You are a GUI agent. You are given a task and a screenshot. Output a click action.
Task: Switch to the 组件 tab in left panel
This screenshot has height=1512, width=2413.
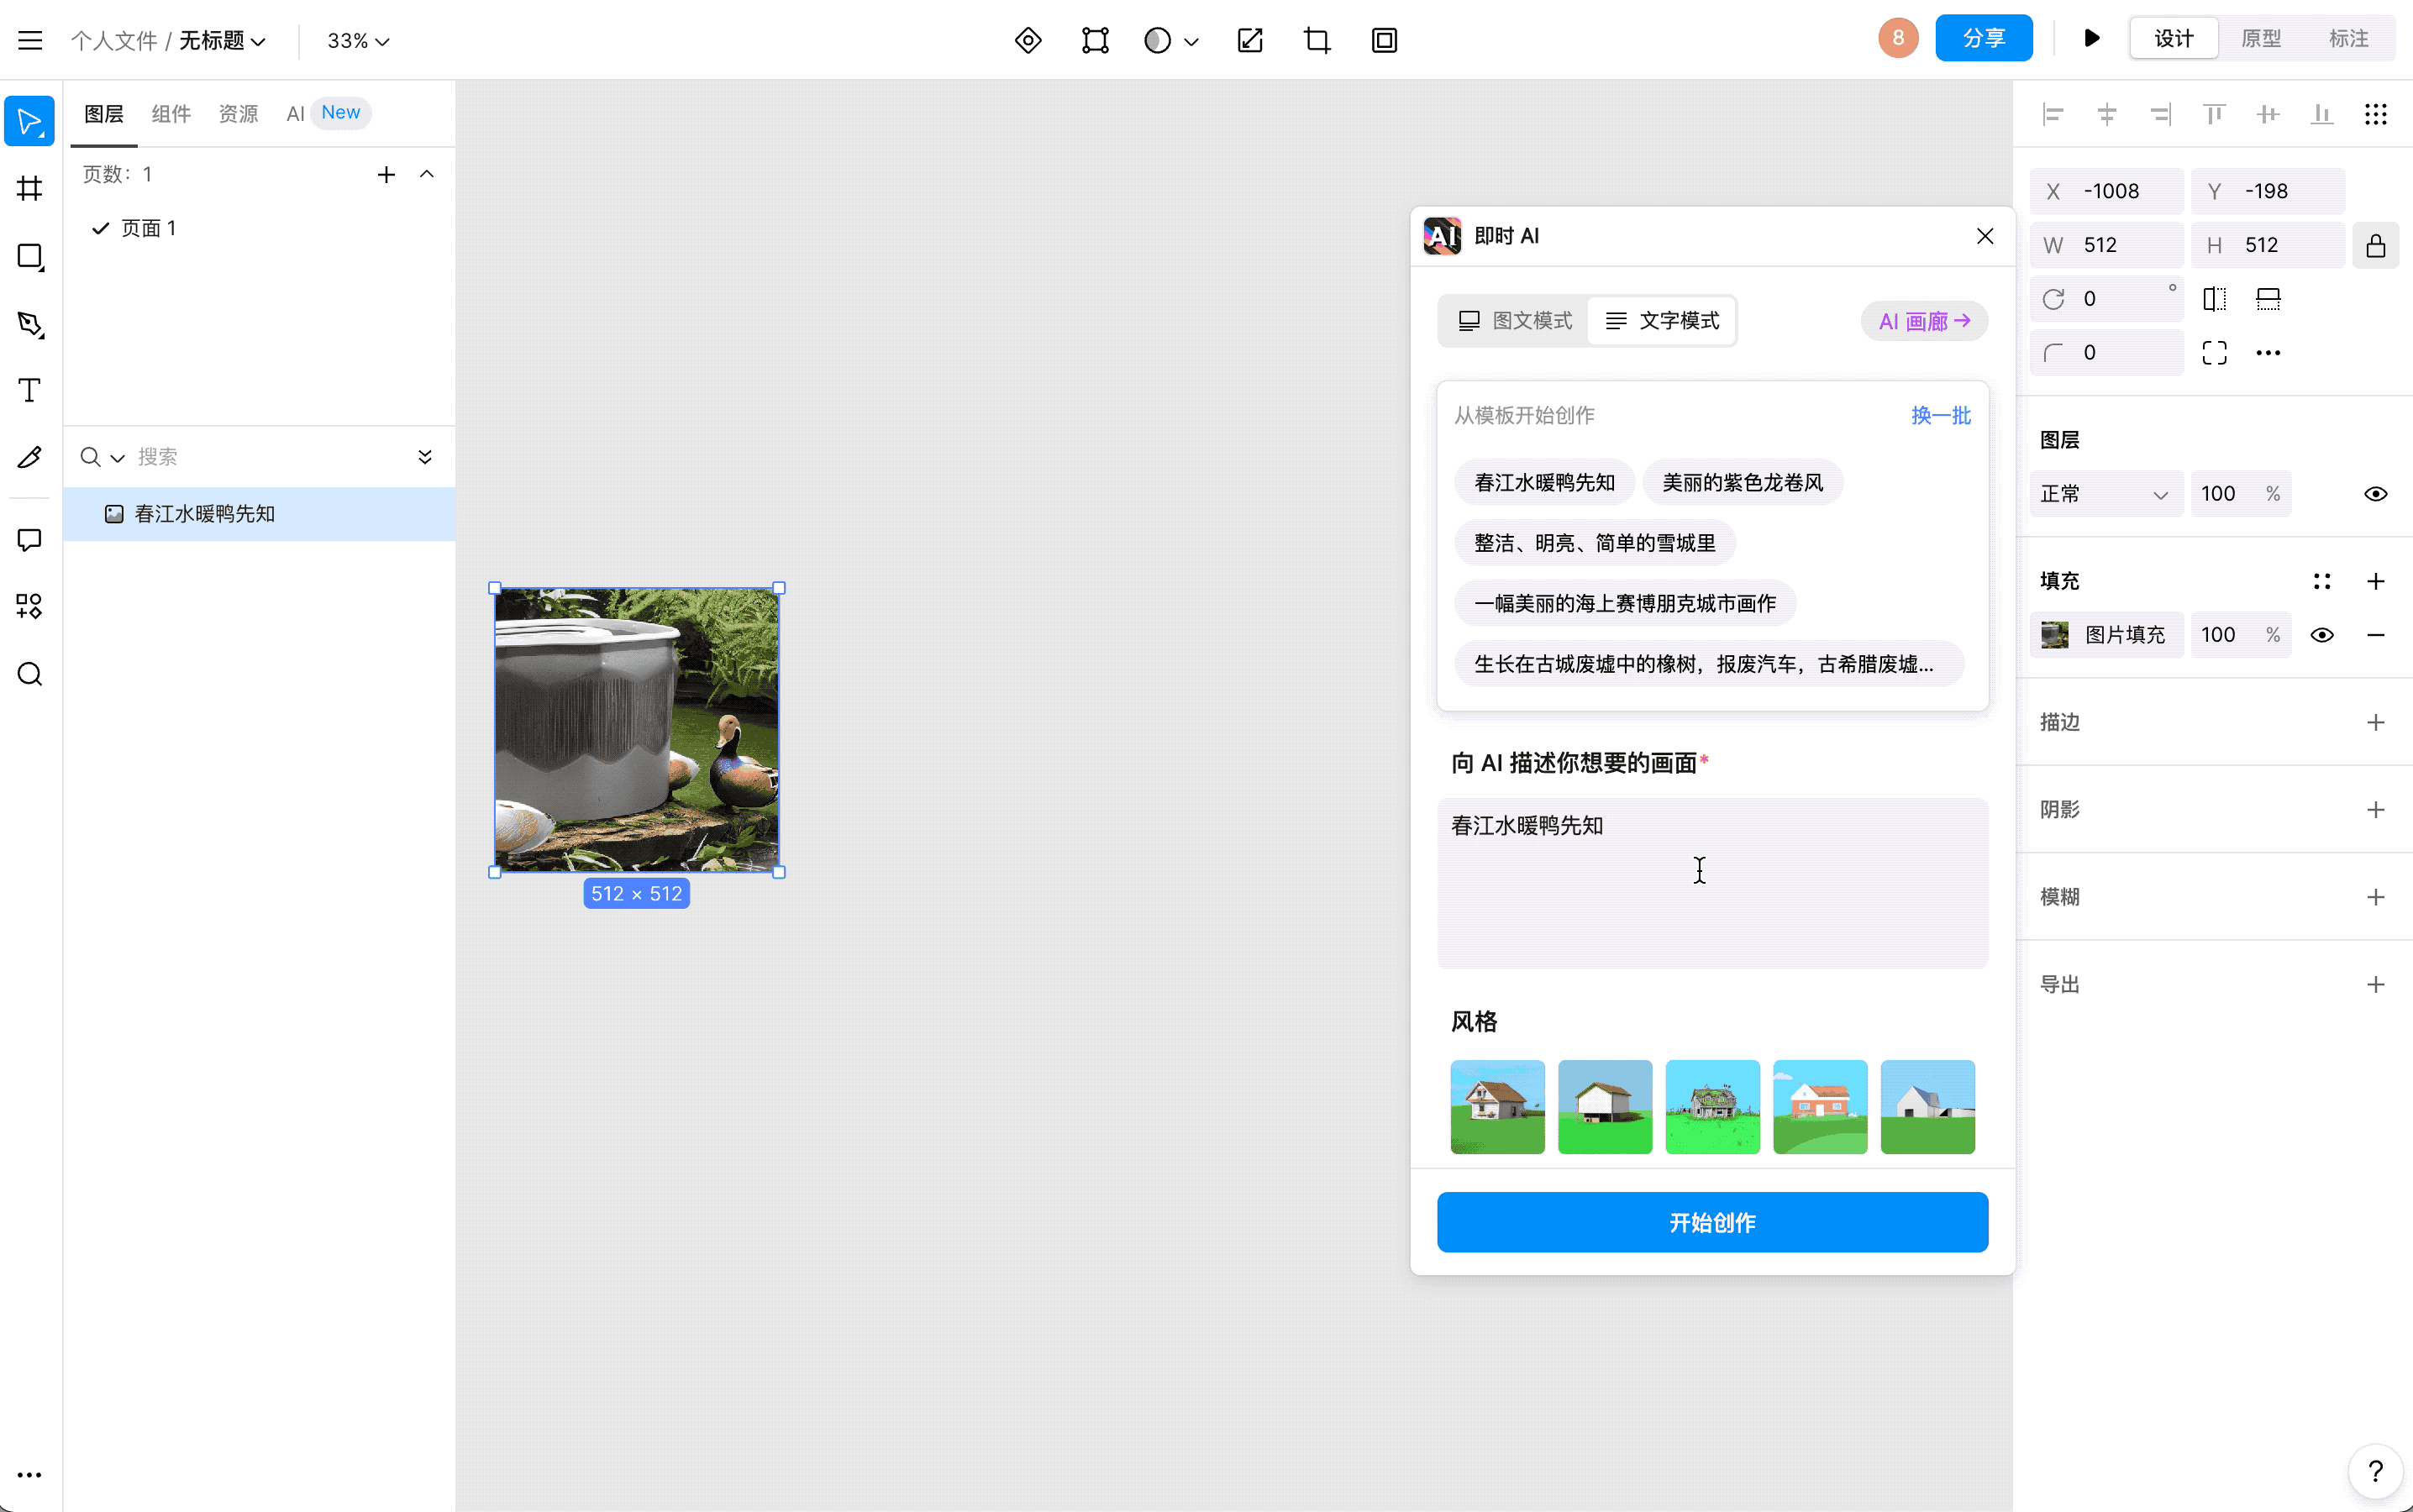coord(171,114)
